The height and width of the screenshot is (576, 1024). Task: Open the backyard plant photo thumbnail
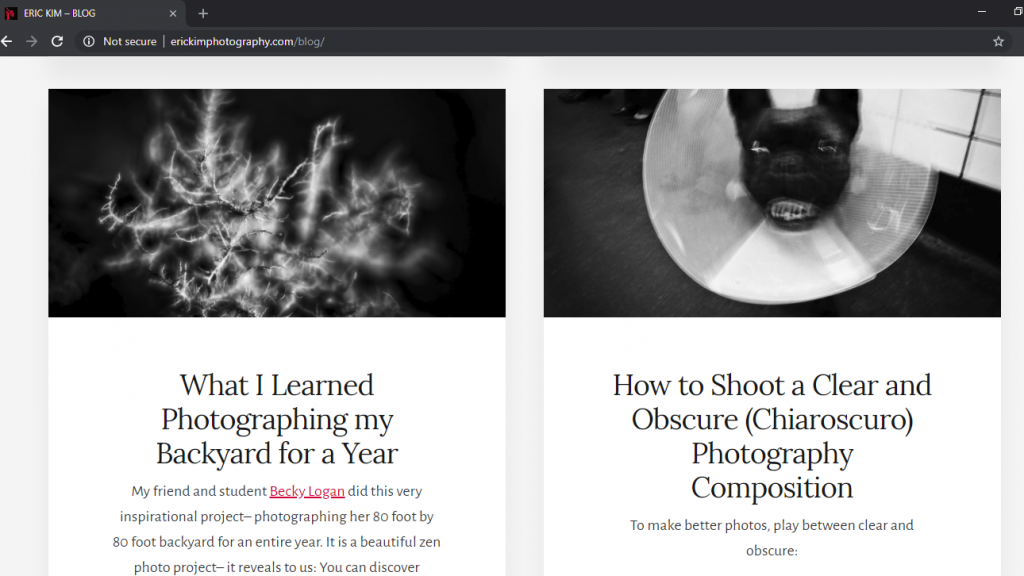coord(277,203)
